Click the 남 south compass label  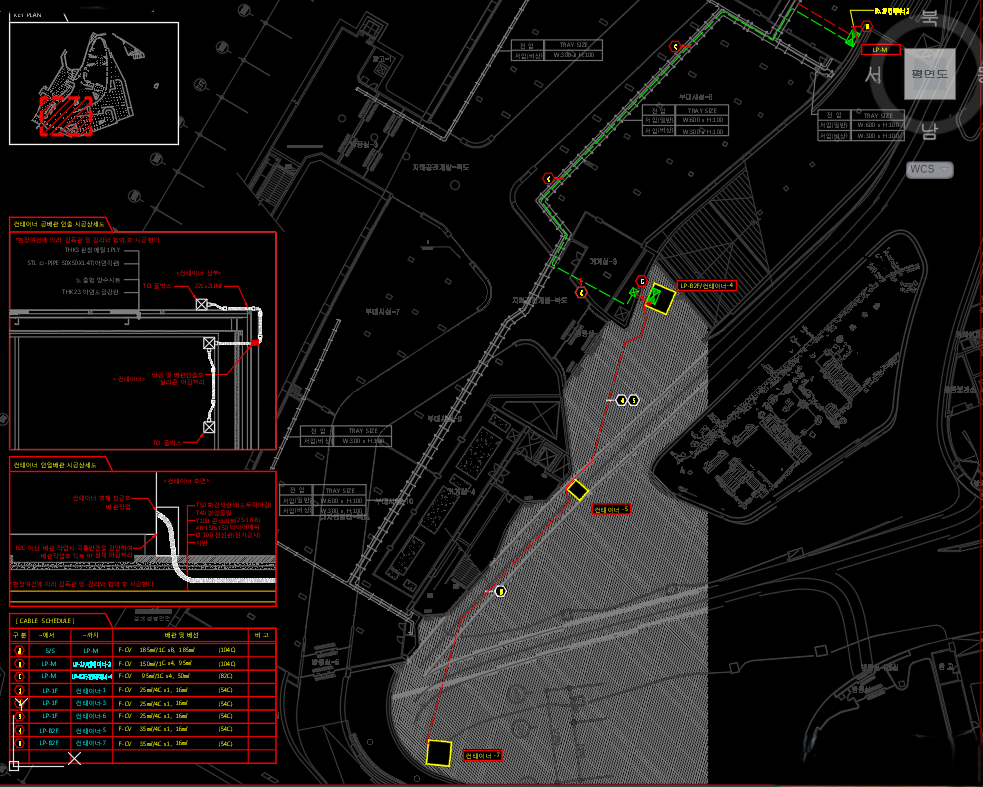click(929, 130)
